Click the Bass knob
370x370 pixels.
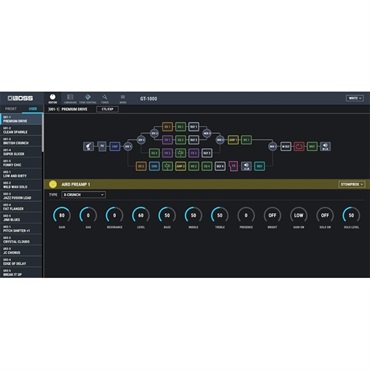click(167, 215)
